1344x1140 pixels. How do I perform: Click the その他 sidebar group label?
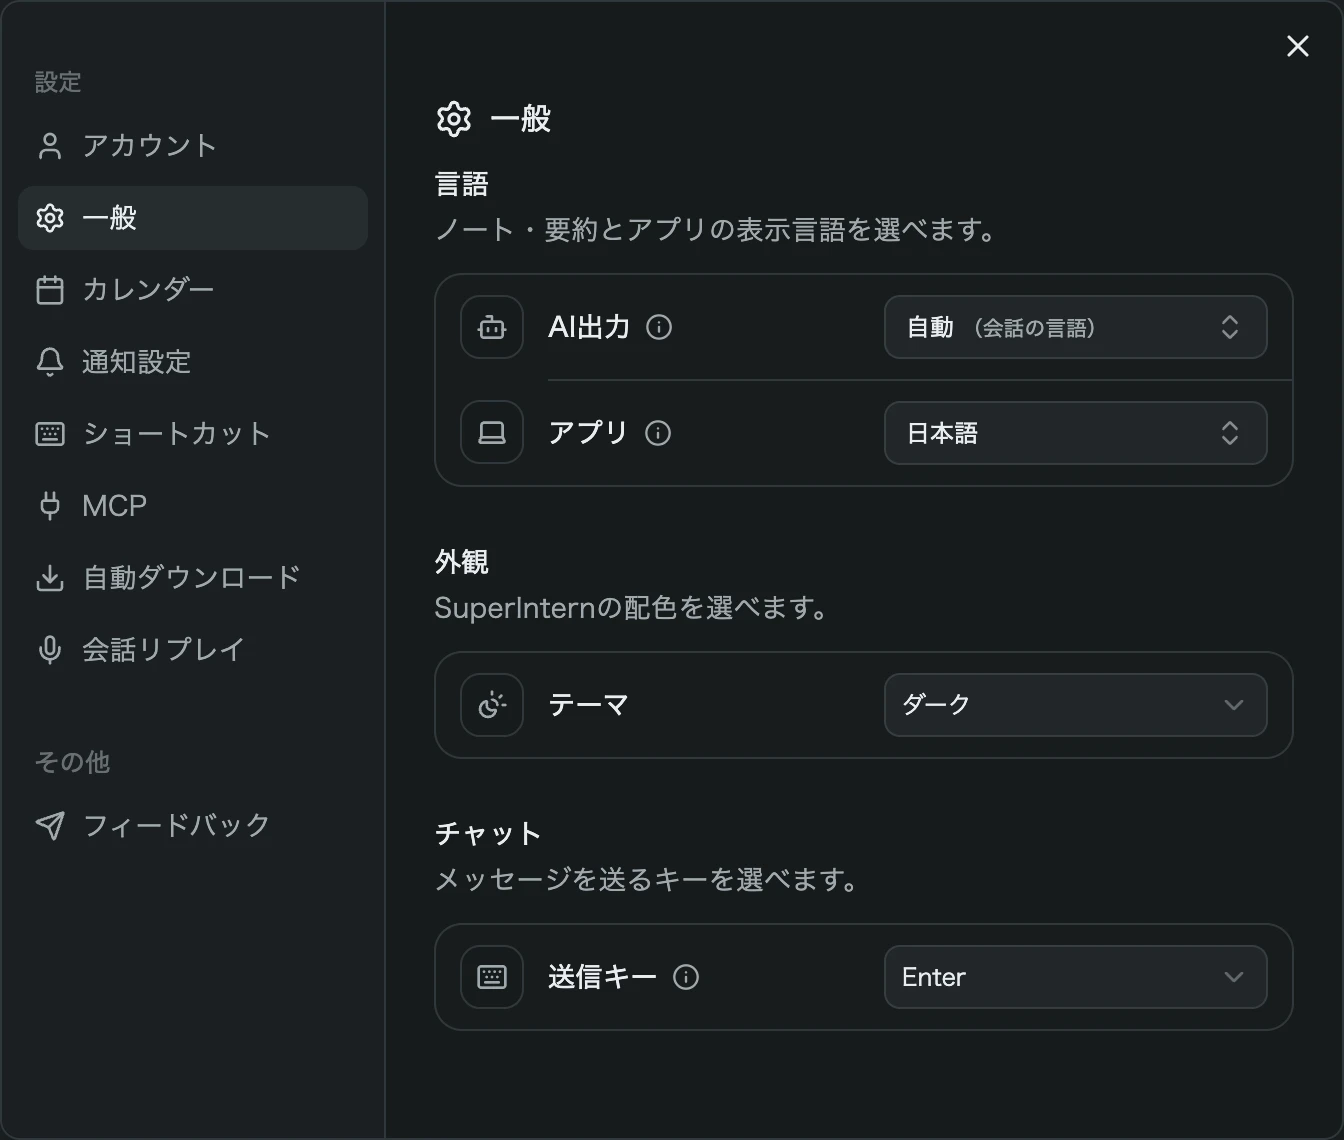tap(72, 762)
